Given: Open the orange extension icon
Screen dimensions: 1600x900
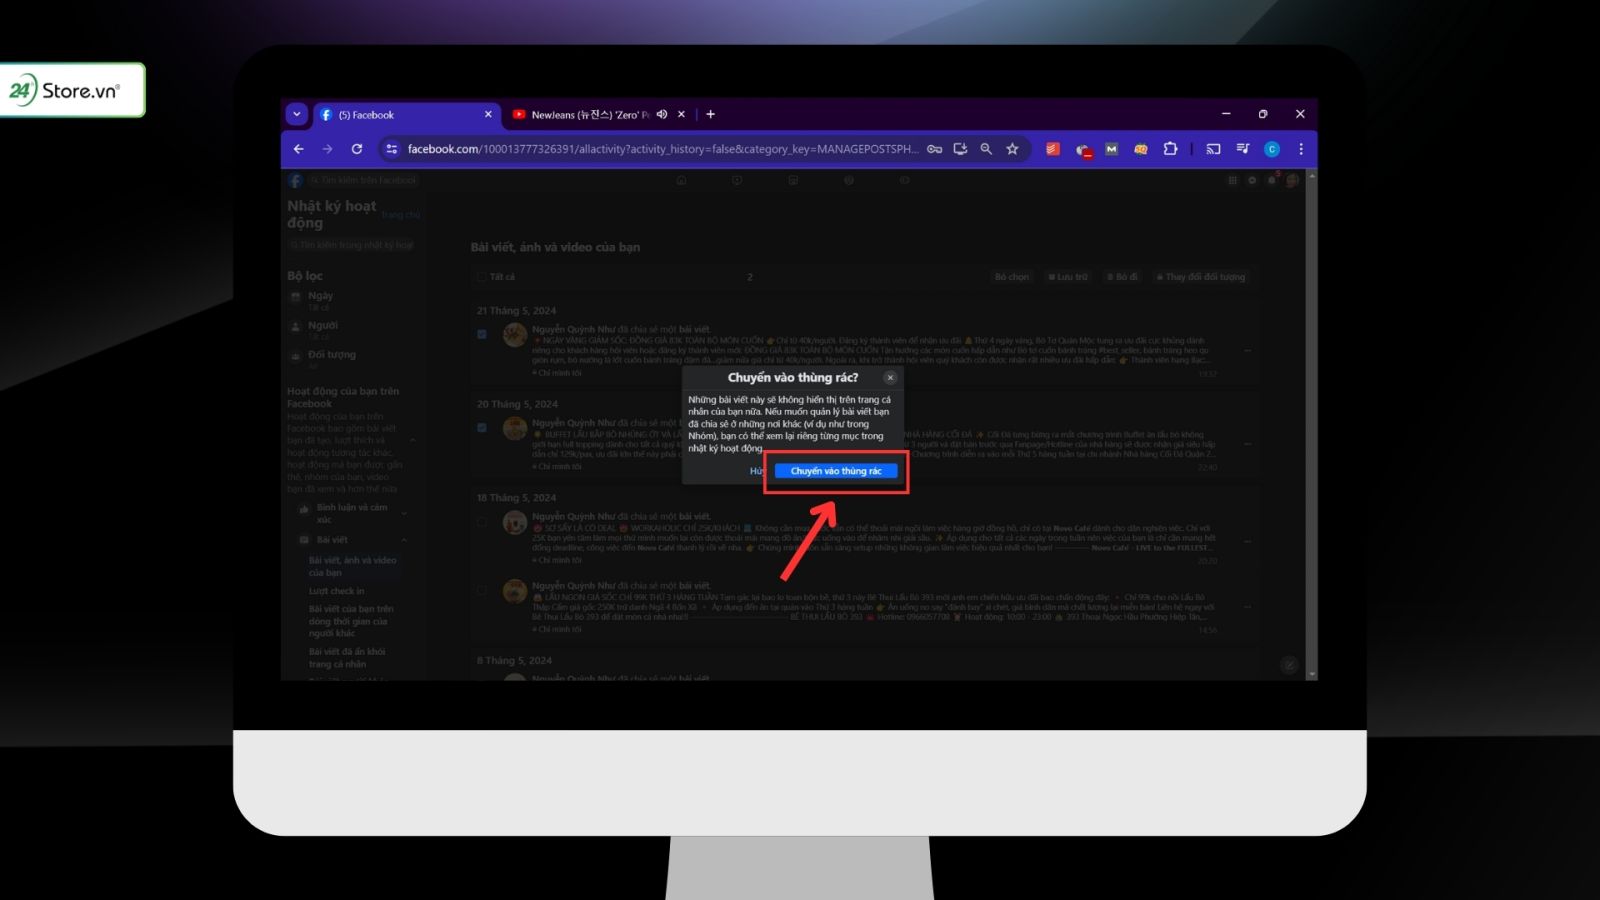Looking at the screenshot, I should [1140, 149].
